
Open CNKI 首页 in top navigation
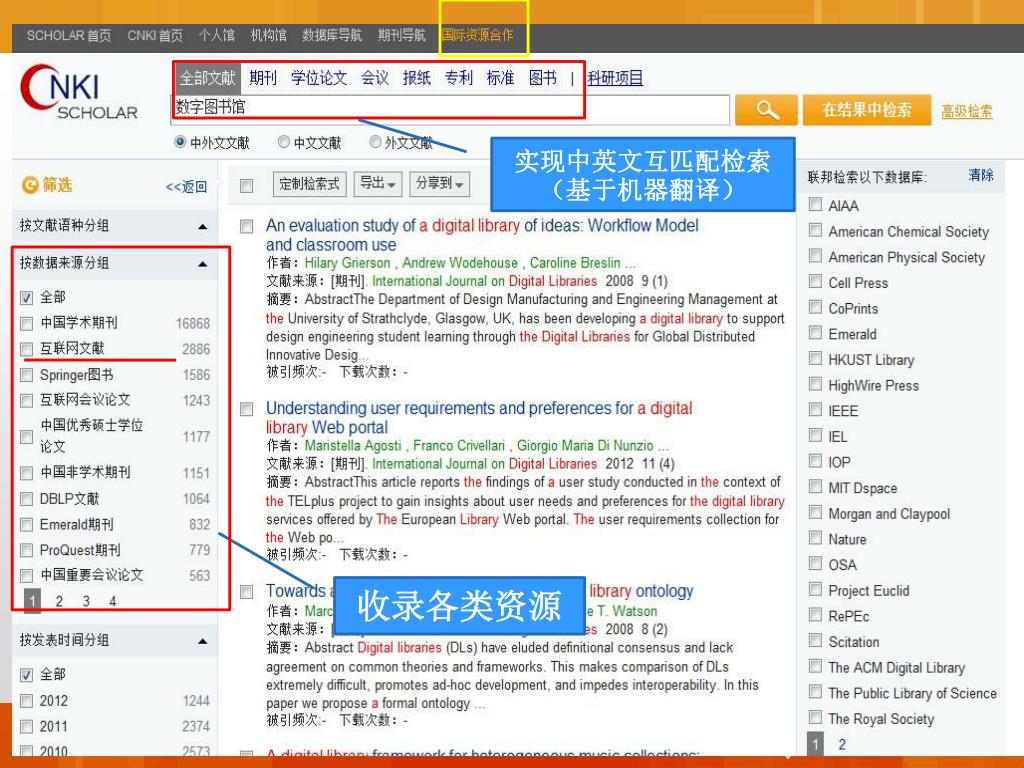[x=155, y=35]
